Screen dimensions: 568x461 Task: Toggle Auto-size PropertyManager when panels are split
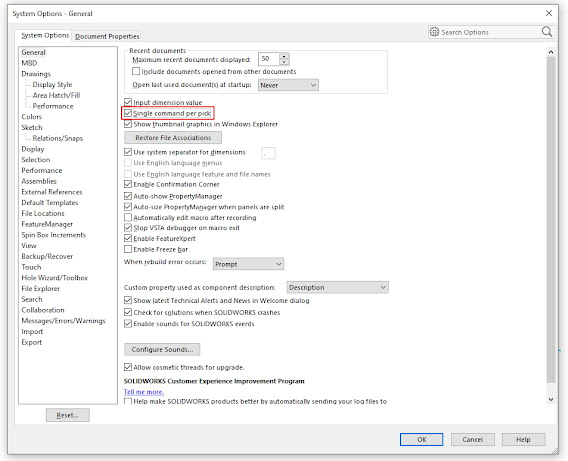click(128, 207)
